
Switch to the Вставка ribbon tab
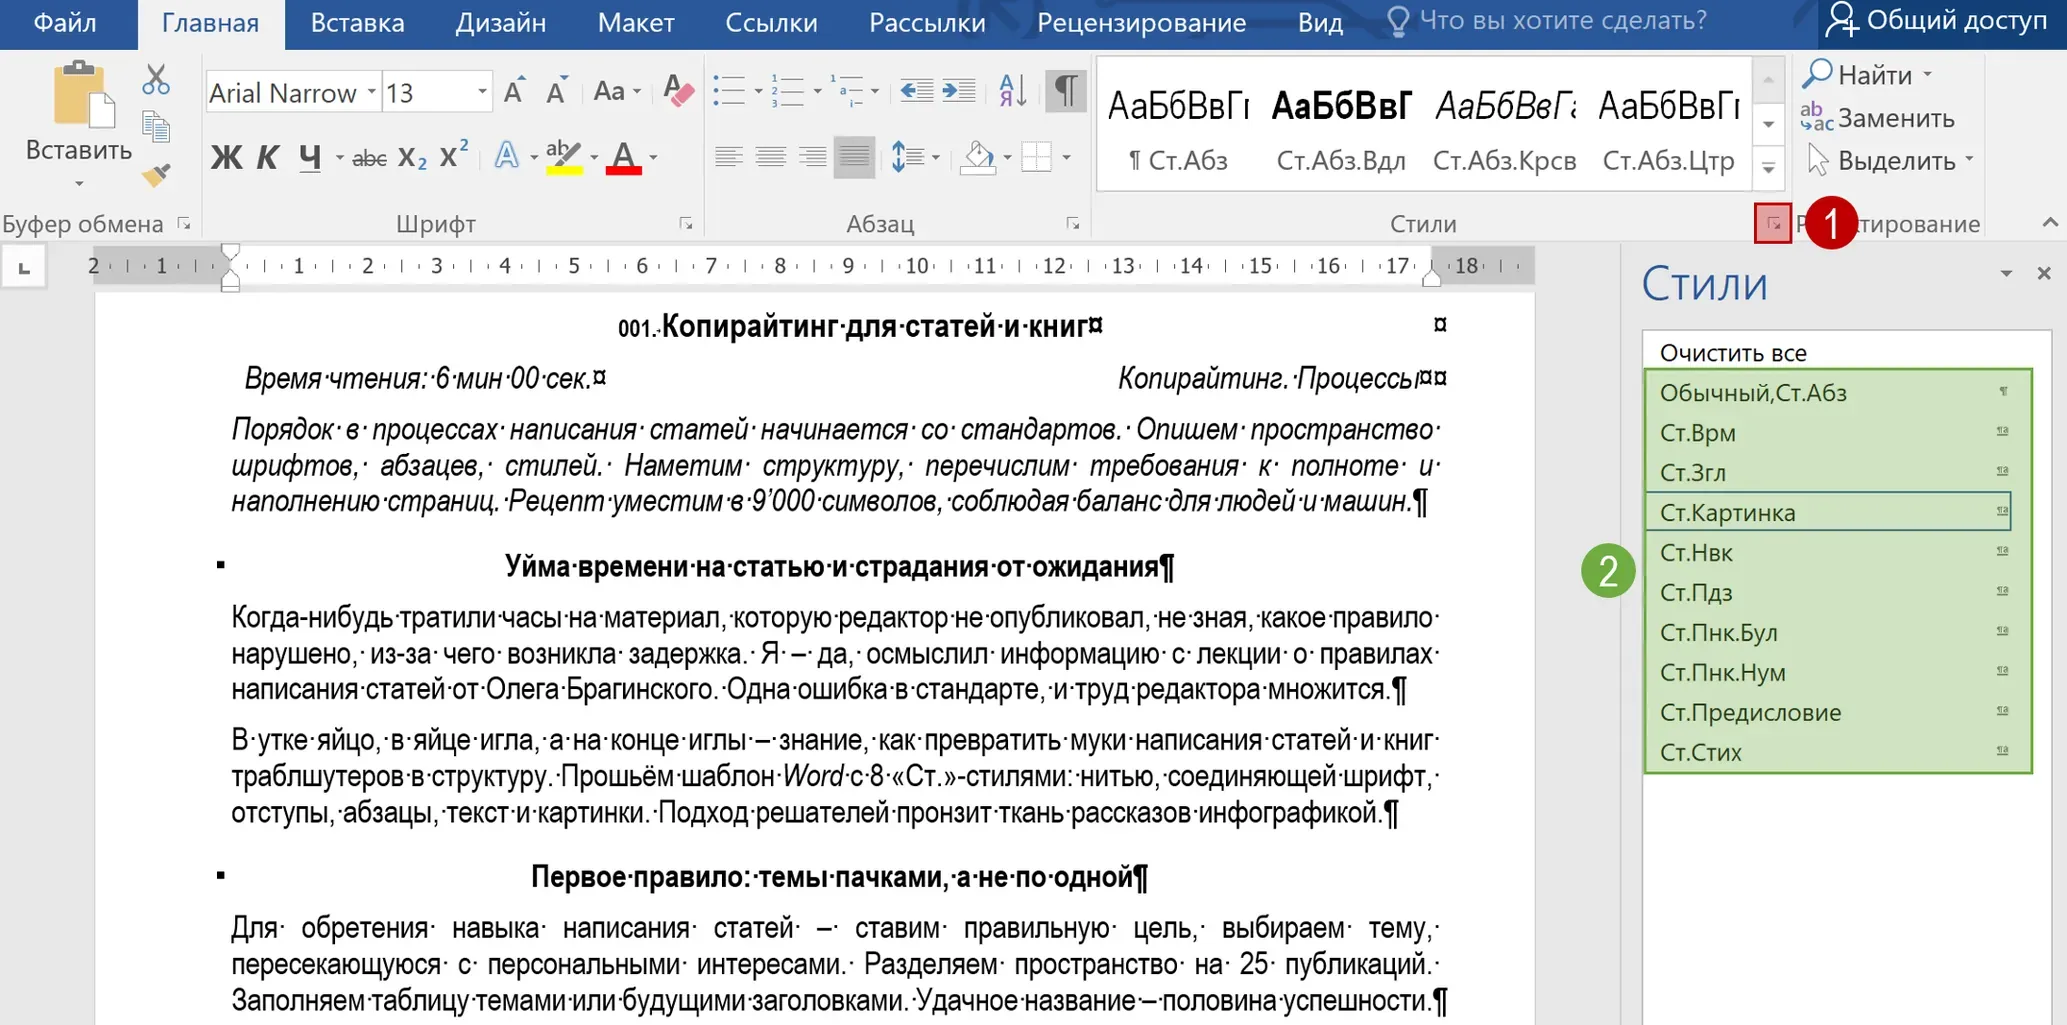357,23
